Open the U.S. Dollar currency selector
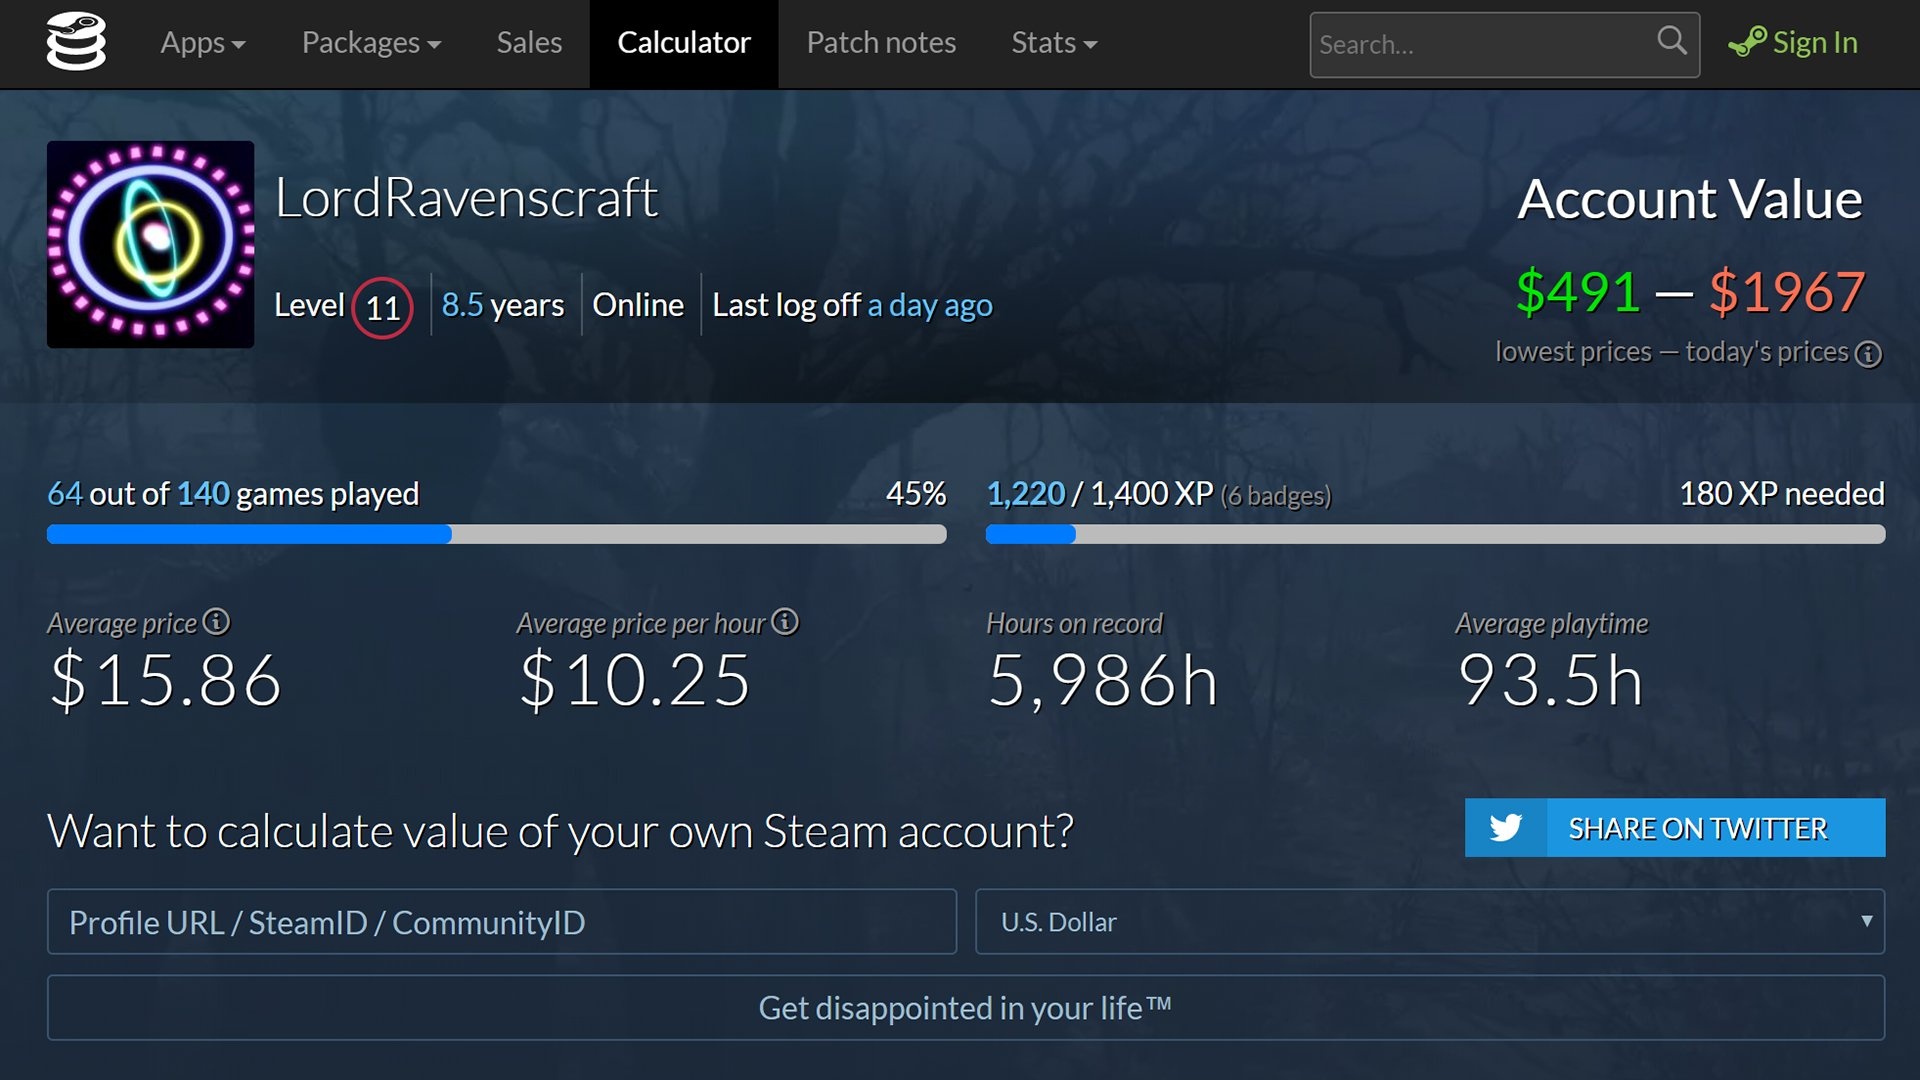 [x=1430, y=922]
